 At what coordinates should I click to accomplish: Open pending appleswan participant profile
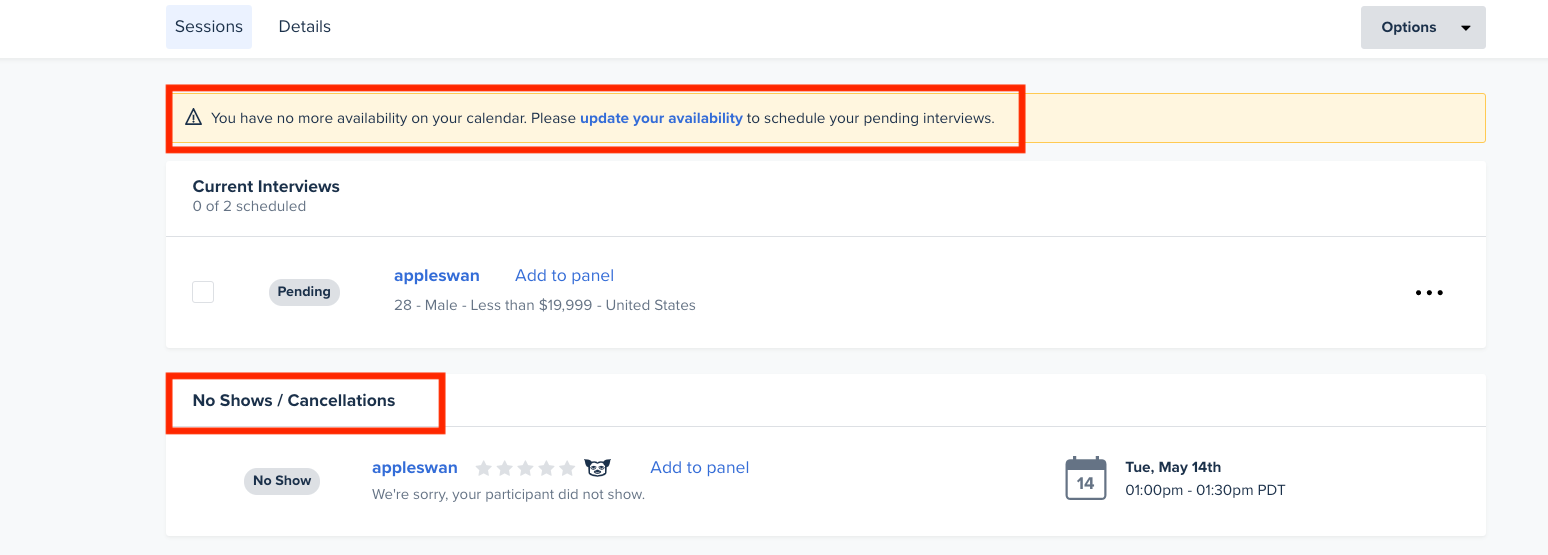click(437, 275)
